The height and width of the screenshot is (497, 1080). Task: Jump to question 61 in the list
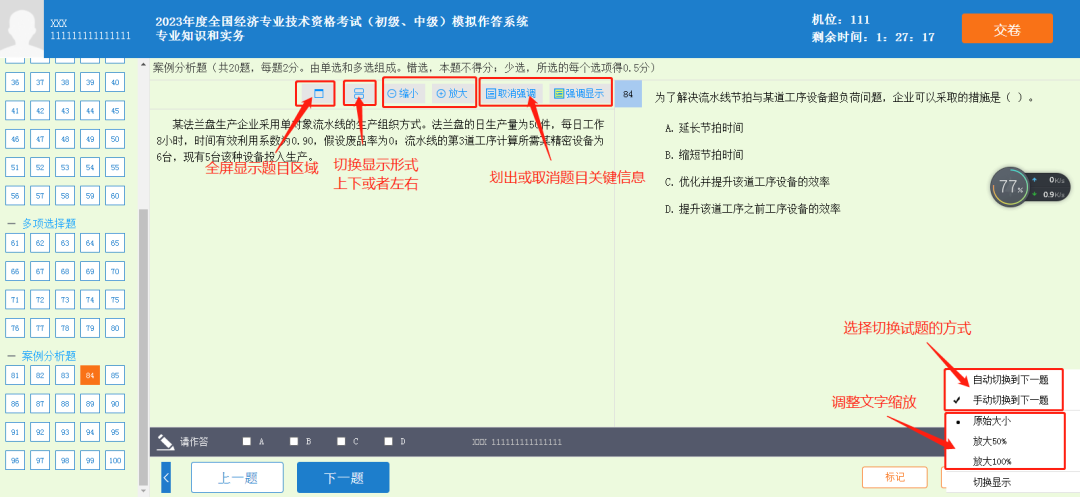coord(15,243)
